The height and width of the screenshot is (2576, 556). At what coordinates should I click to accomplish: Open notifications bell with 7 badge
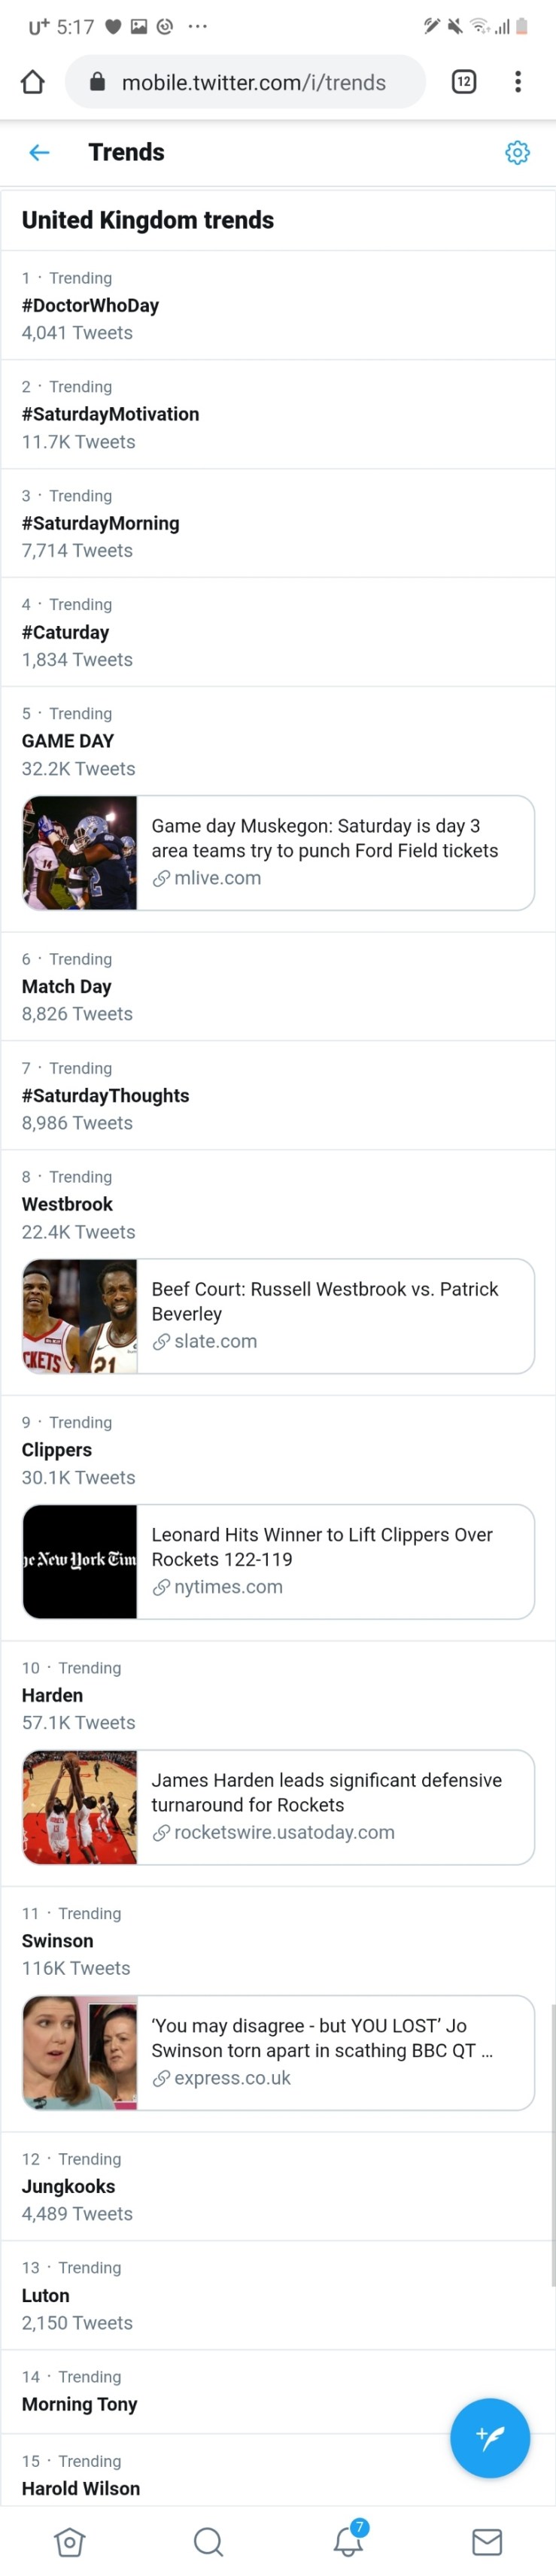pos(348,2540)
